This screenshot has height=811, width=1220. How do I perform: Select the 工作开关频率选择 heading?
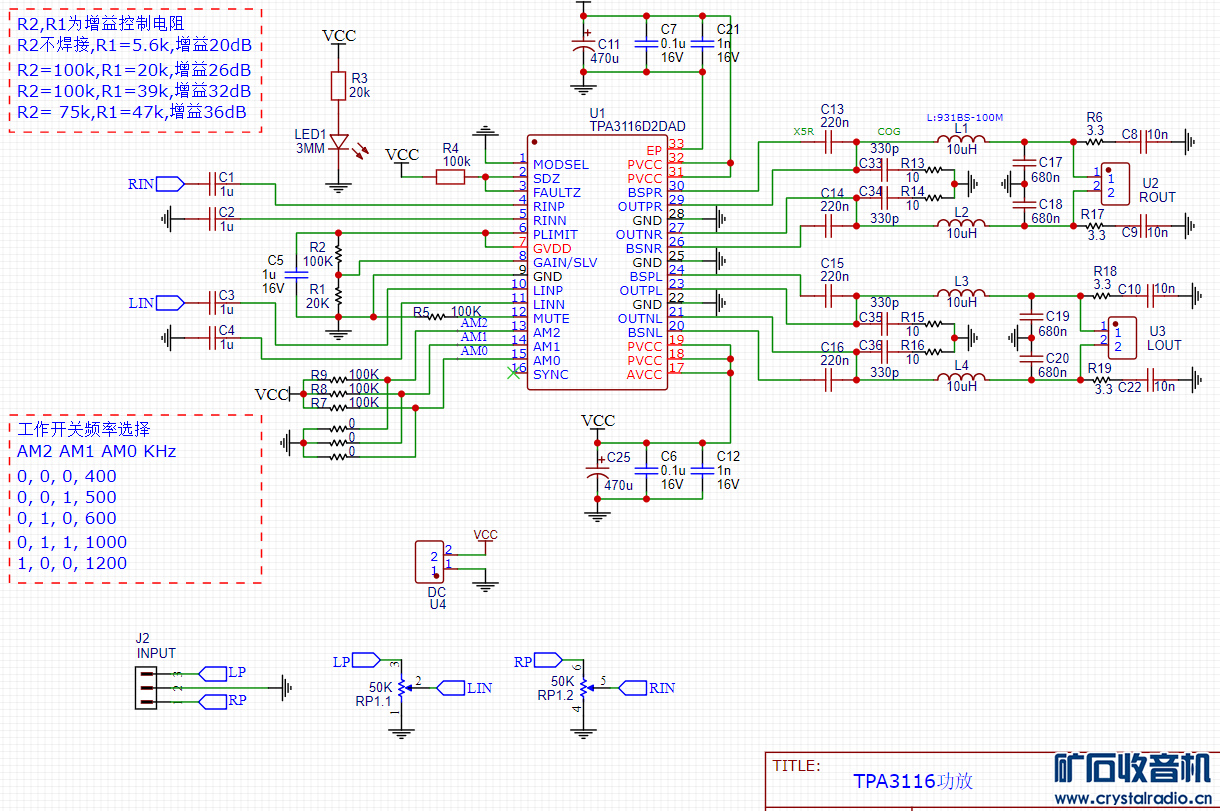click(84, 429)
